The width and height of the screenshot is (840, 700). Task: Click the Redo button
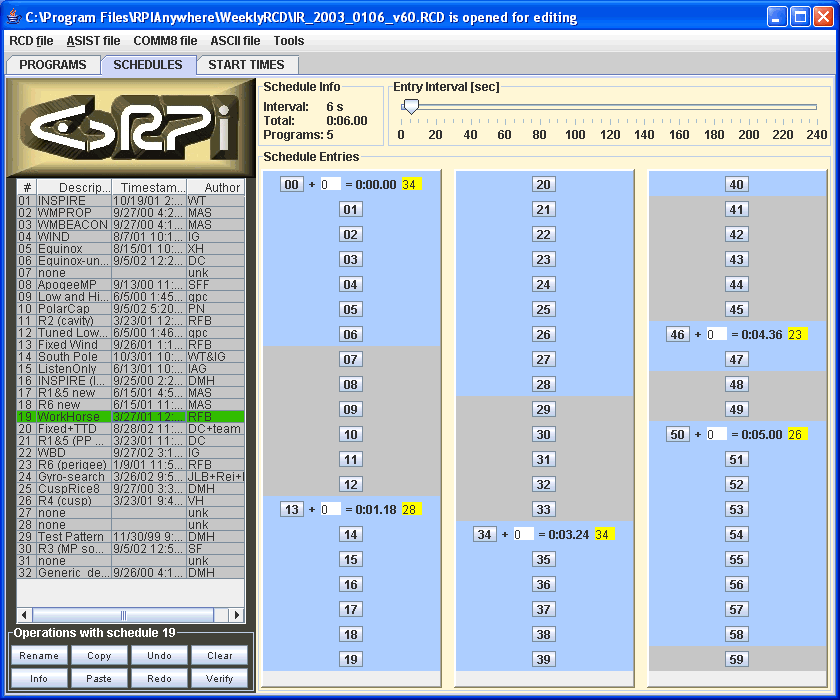(x=160, y=679)
